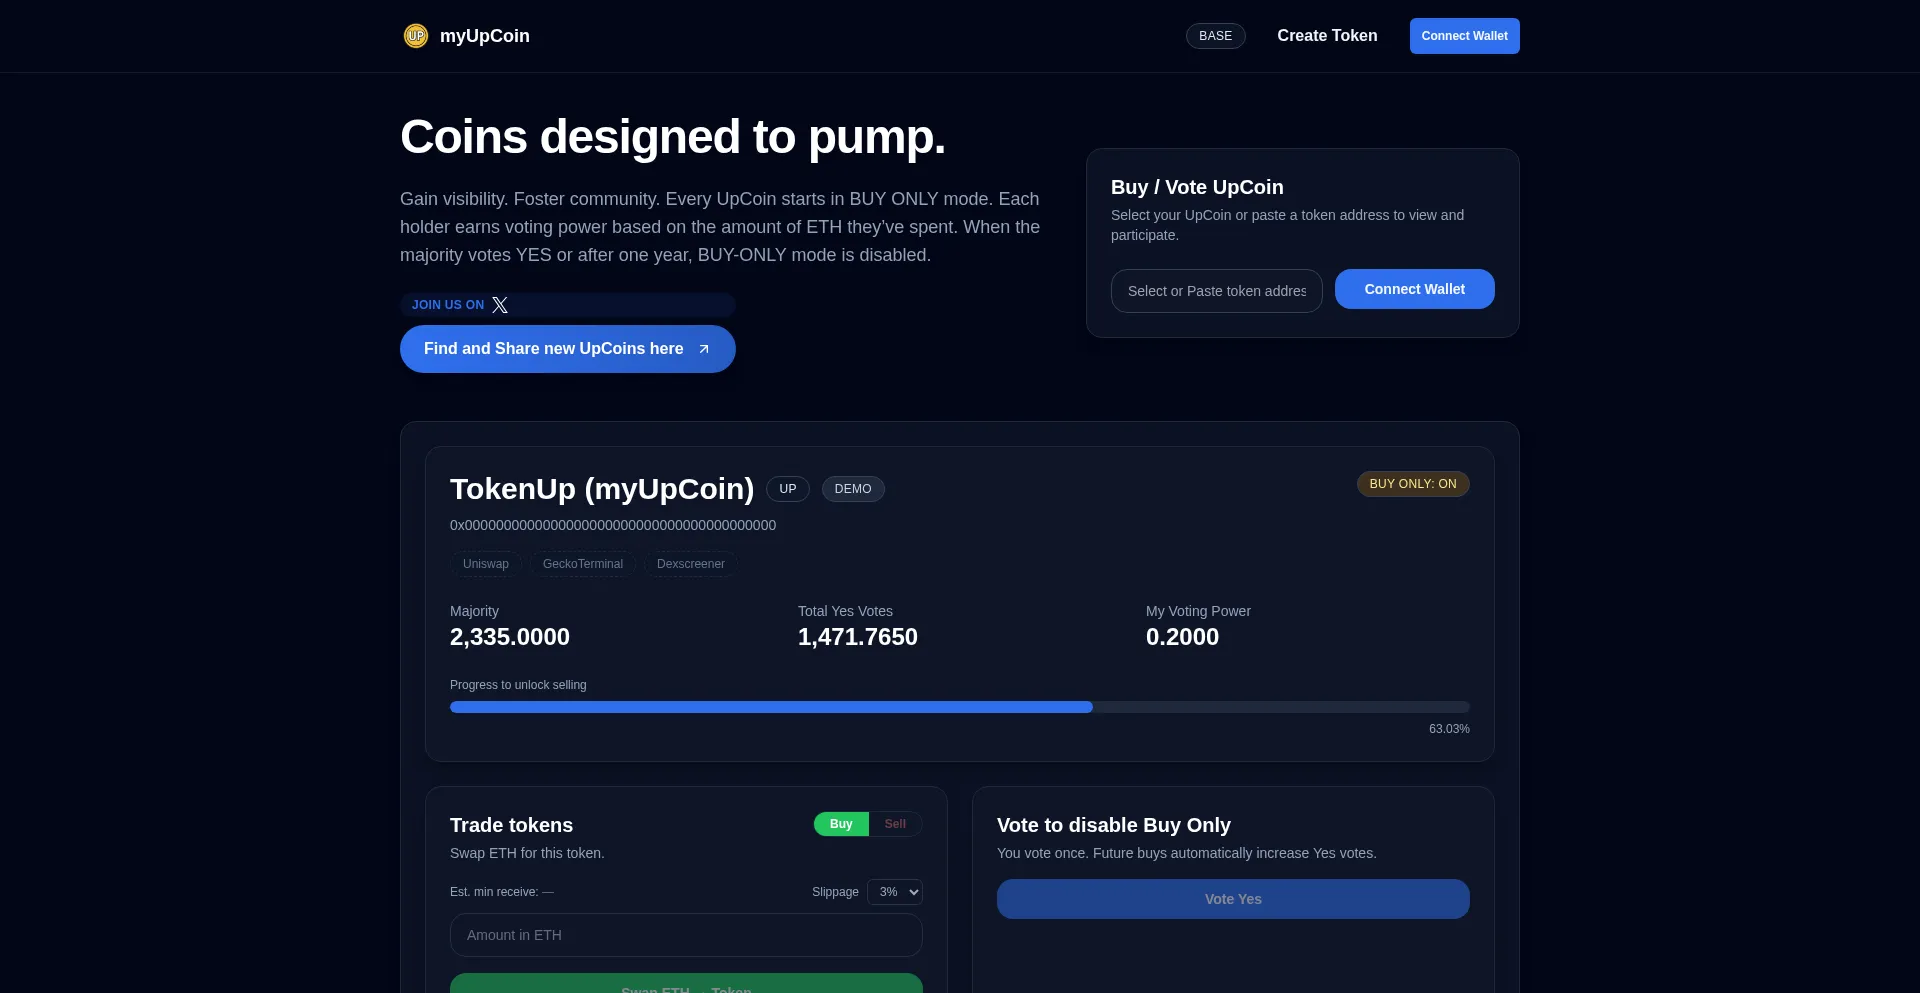The image size is (1920, 993).
Task: Toggle Buy mode in Trade tokens panel
Action: [x=840, y=824]
